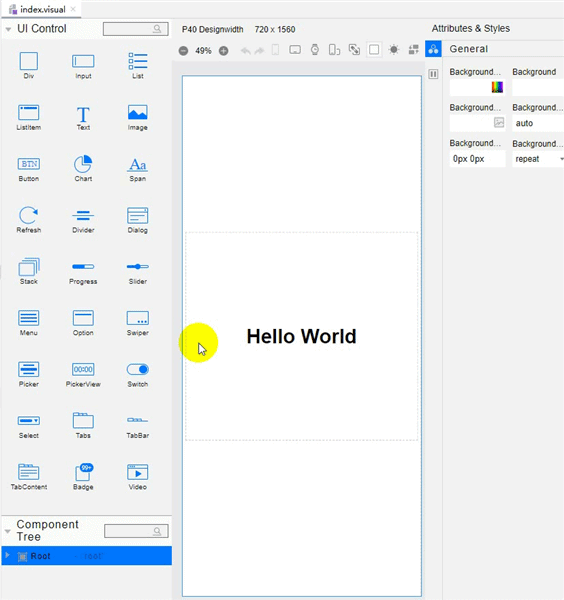This screenshot has width=564, height=600.
Task: Toggle the pause panel icon beside canvas
Action: pos(433,74)
